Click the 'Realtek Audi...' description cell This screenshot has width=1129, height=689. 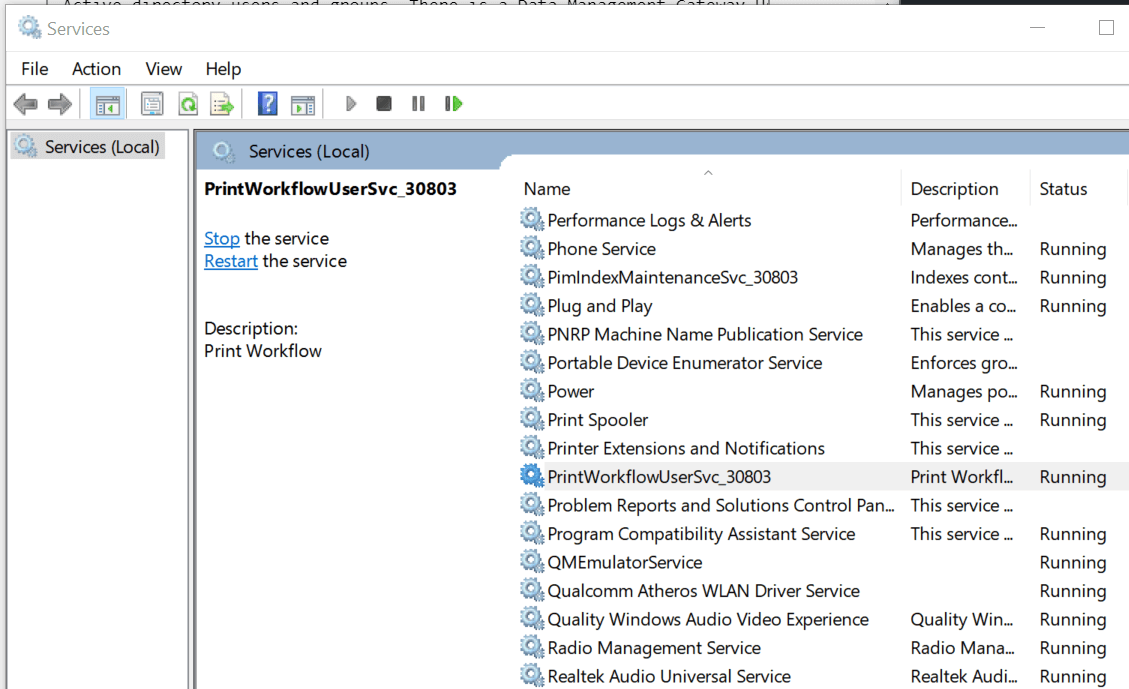click(963, 677)
